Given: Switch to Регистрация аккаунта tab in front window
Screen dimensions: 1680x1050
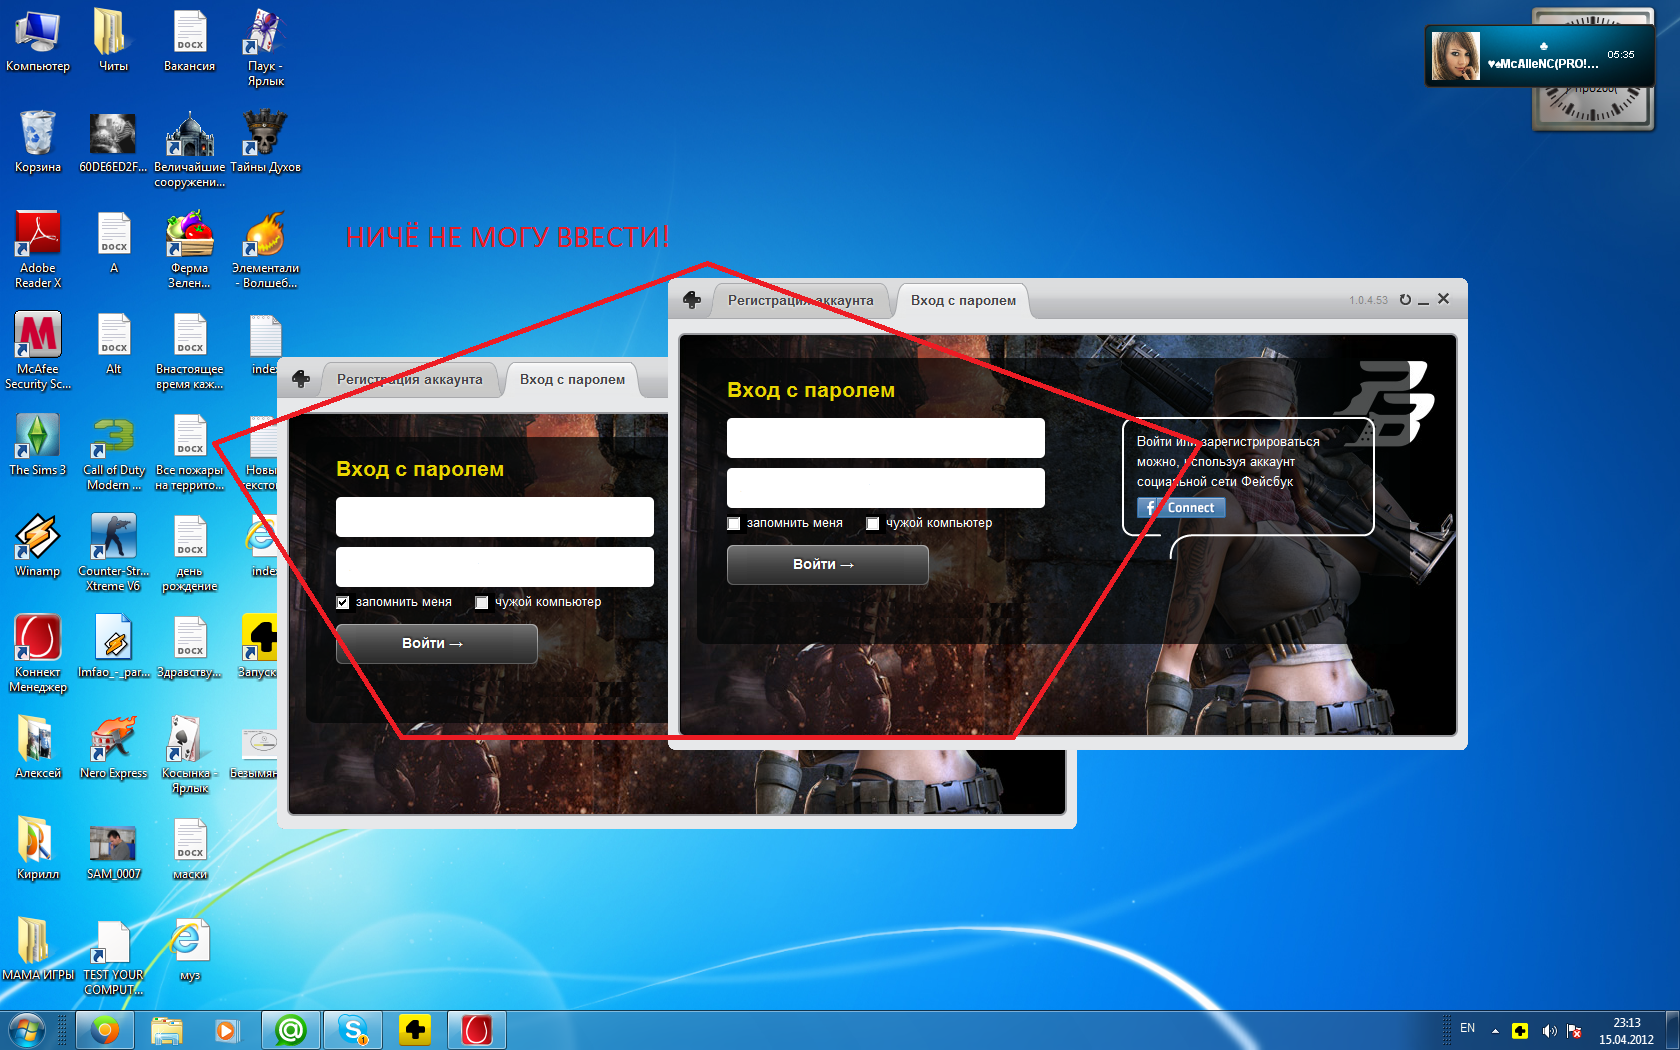Looking at the screenshot, I should pos(800,300).
